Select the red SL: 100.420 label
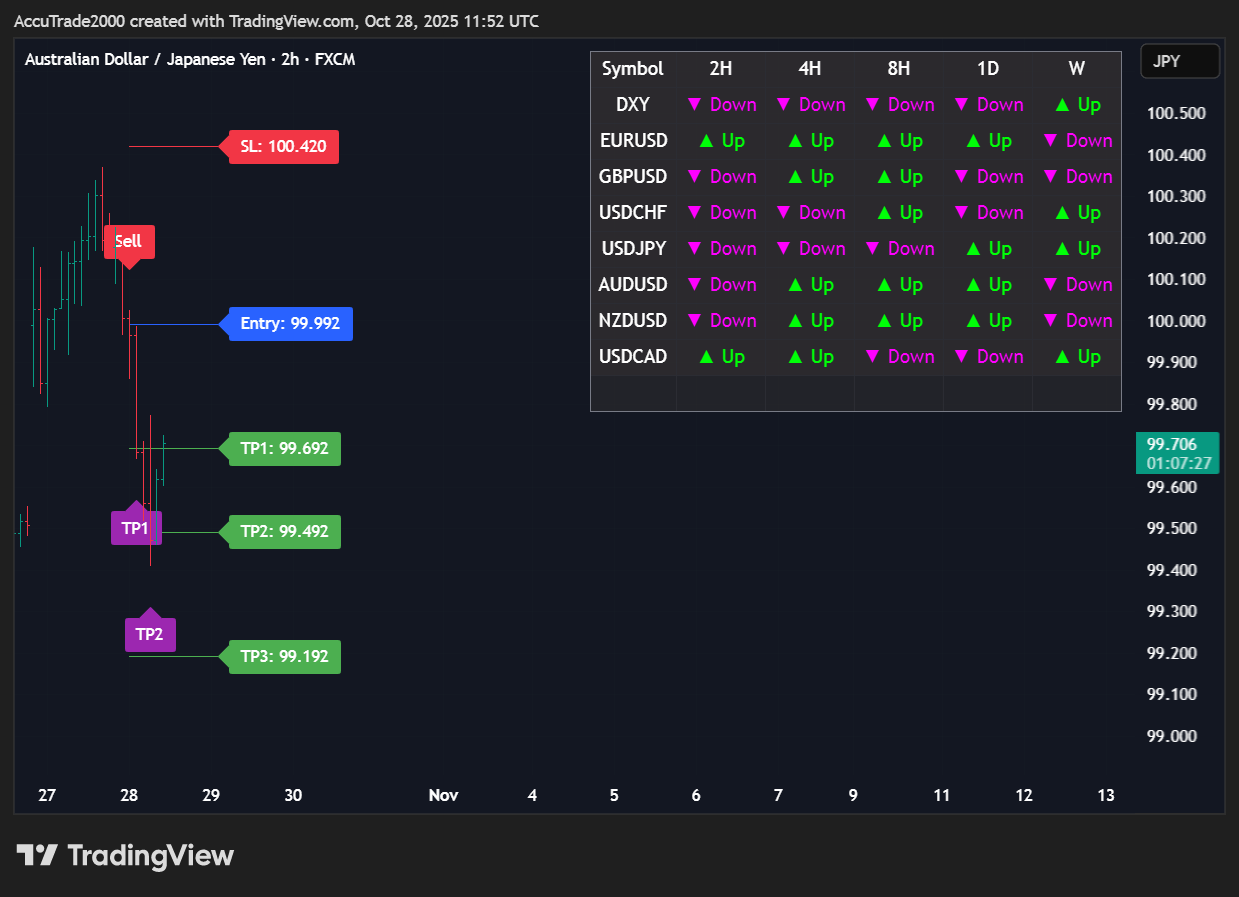 [x=283, y=147]
